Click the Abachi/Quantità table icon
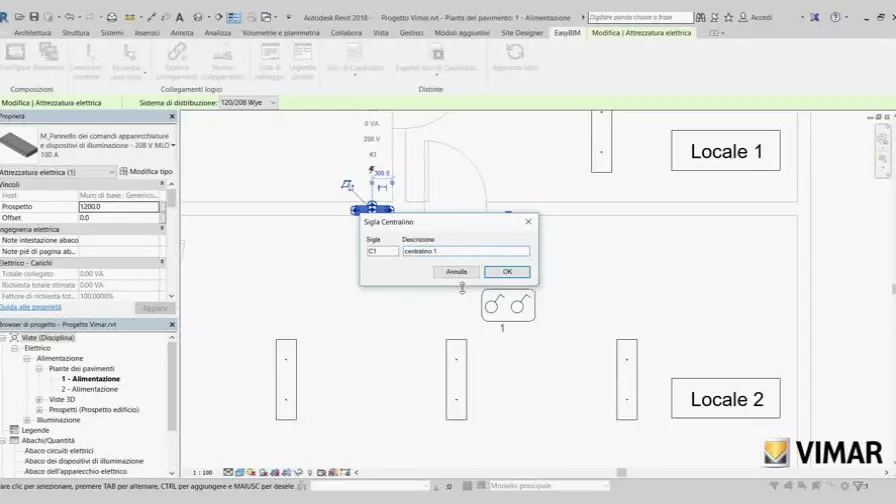 click(x=14, y=440)
